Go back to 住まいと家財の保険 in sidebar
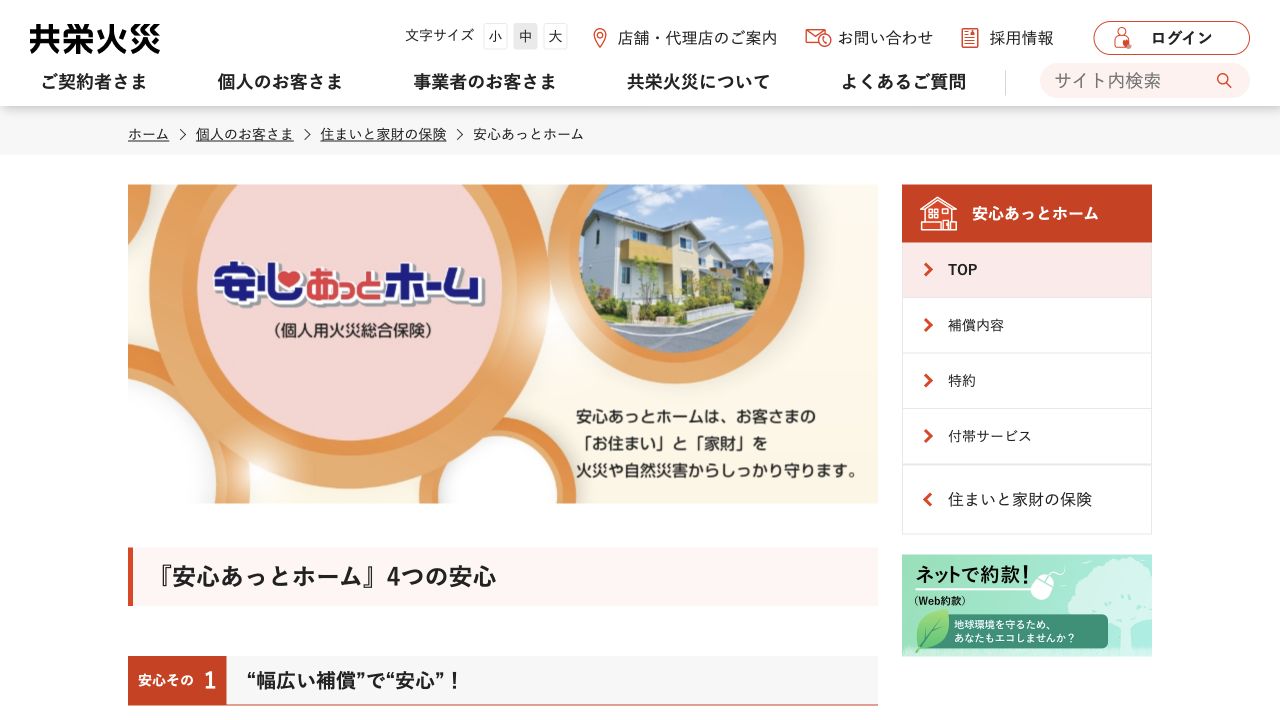Image resolution: width=1280 pixels, height=720 pixels. [1026, 500]
